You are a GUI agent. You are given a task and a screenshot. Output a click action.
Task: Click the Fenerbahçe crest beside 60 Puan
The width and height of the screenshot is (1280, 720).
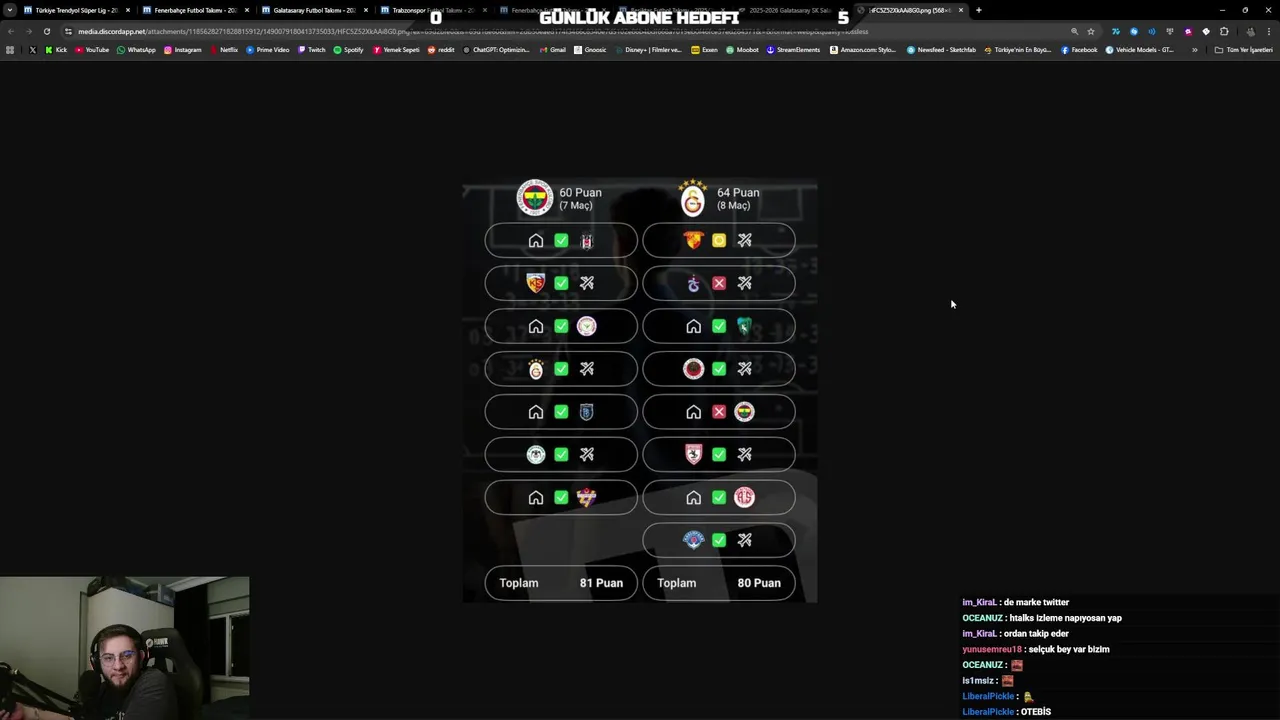click(534, 198)
